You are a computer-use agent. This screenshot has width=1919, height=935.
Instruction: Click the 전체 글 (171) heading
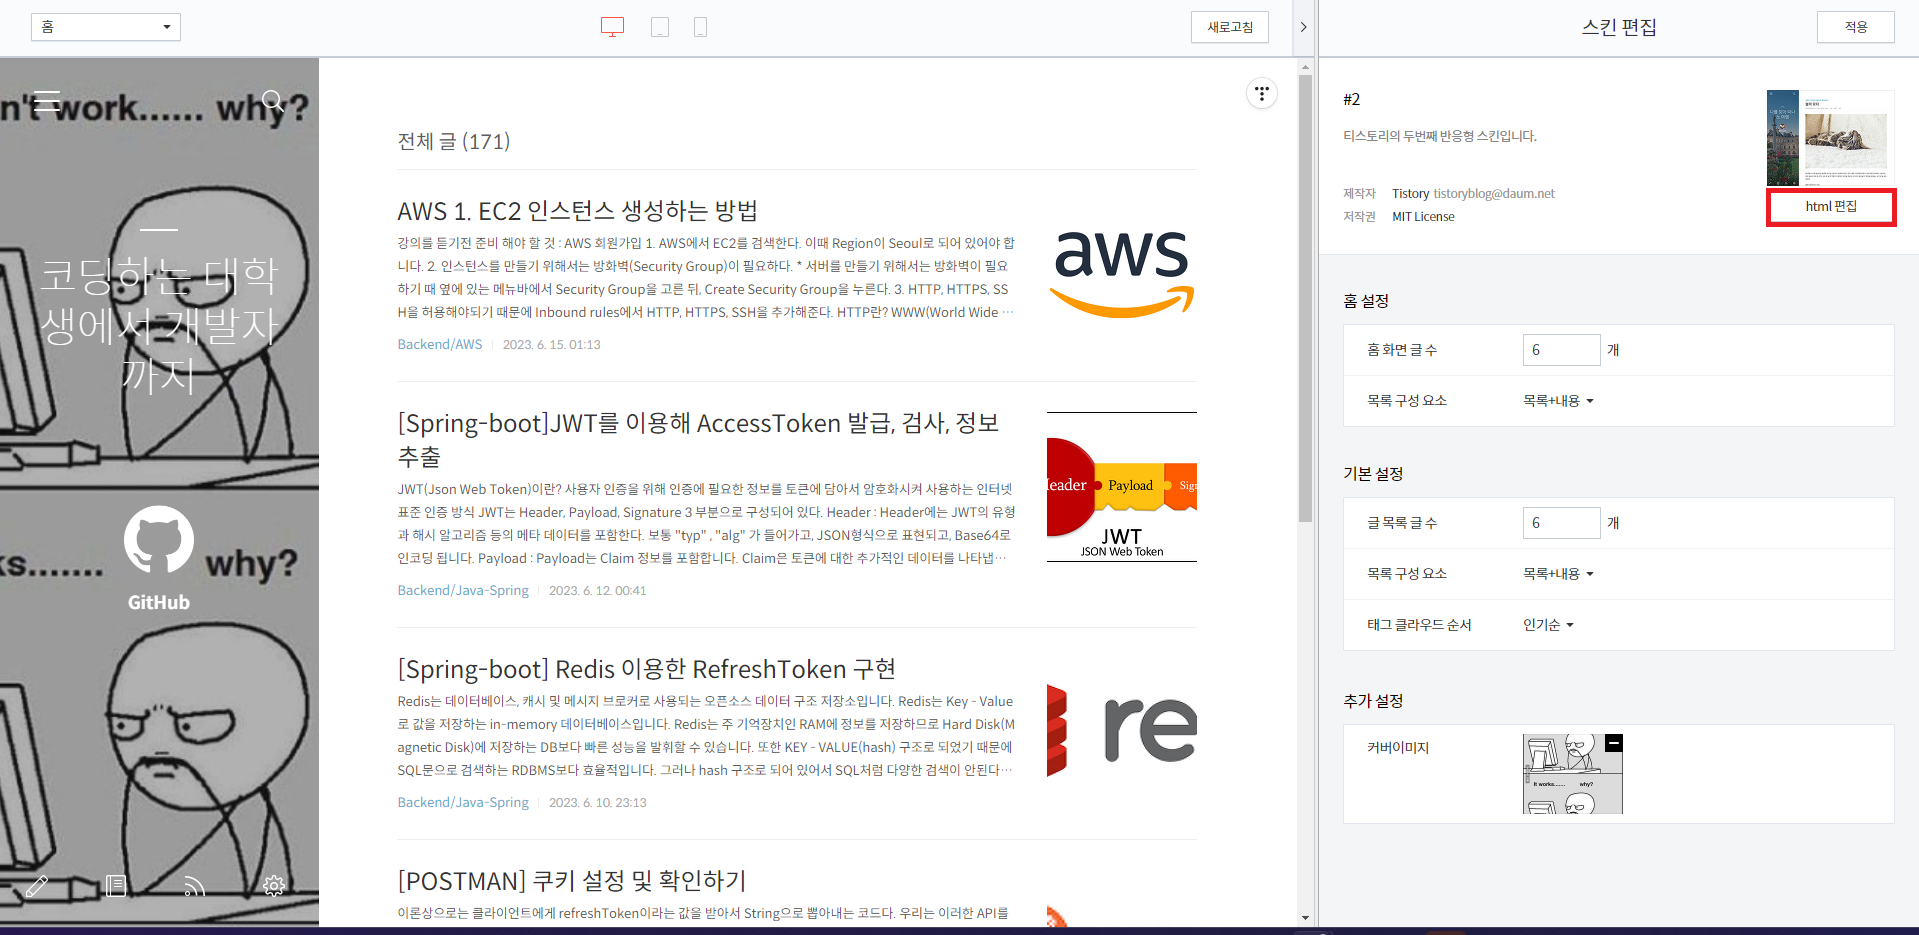(x=454, y=141)
